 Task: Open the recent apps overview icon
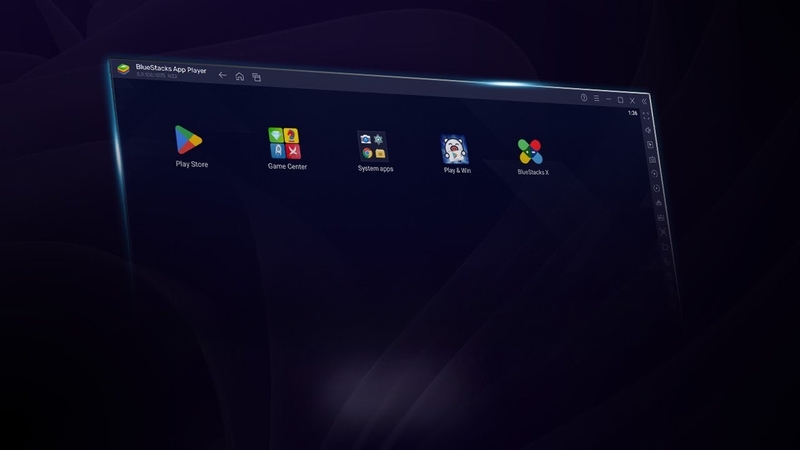tap(257, 78)
